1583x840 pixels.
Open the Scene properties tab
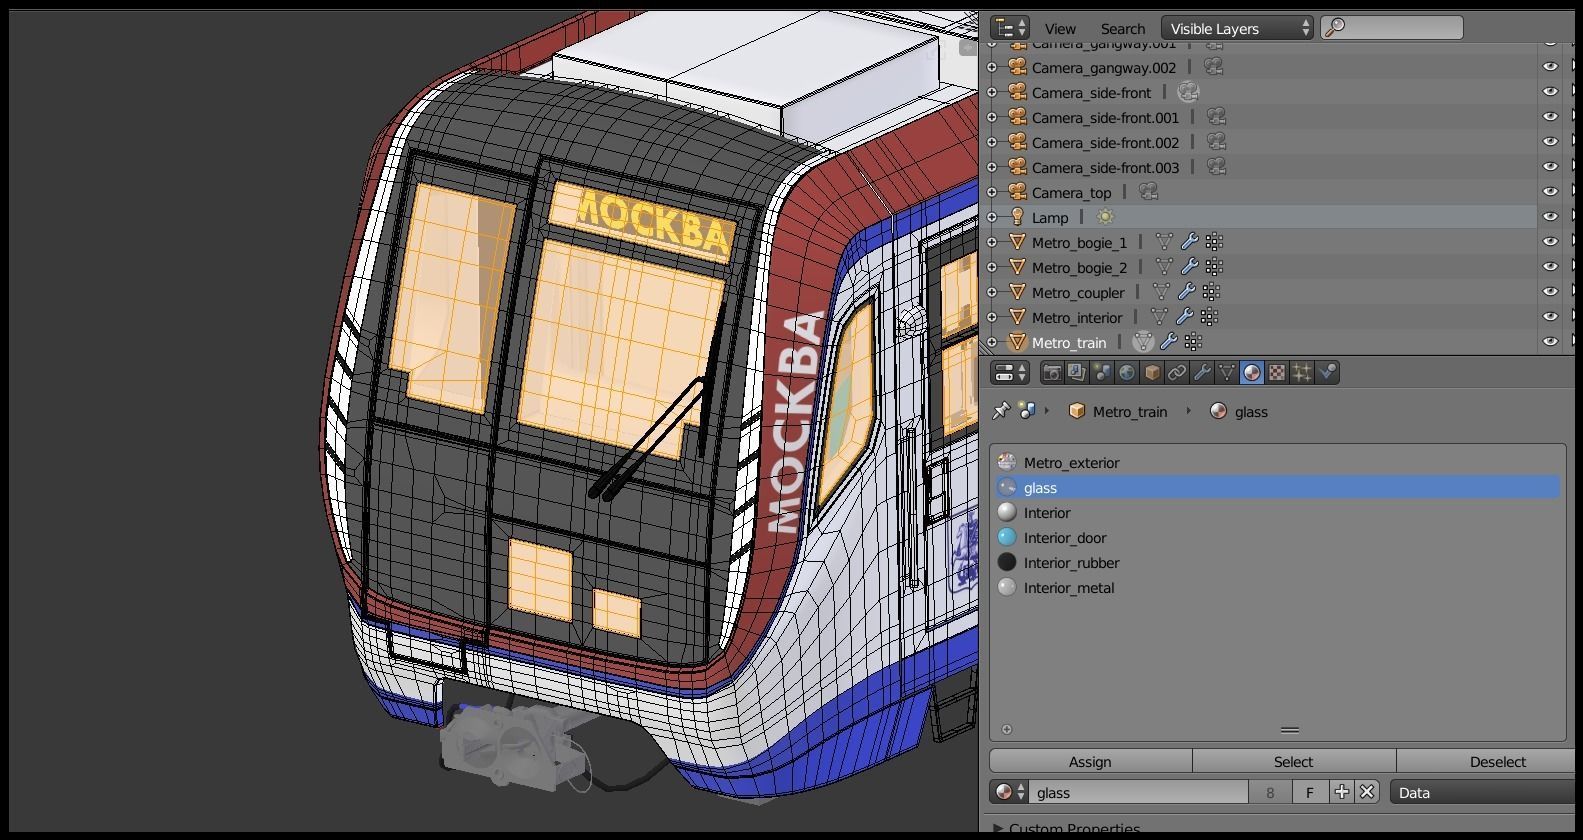pyautogui.click(x=1102, y=373)
